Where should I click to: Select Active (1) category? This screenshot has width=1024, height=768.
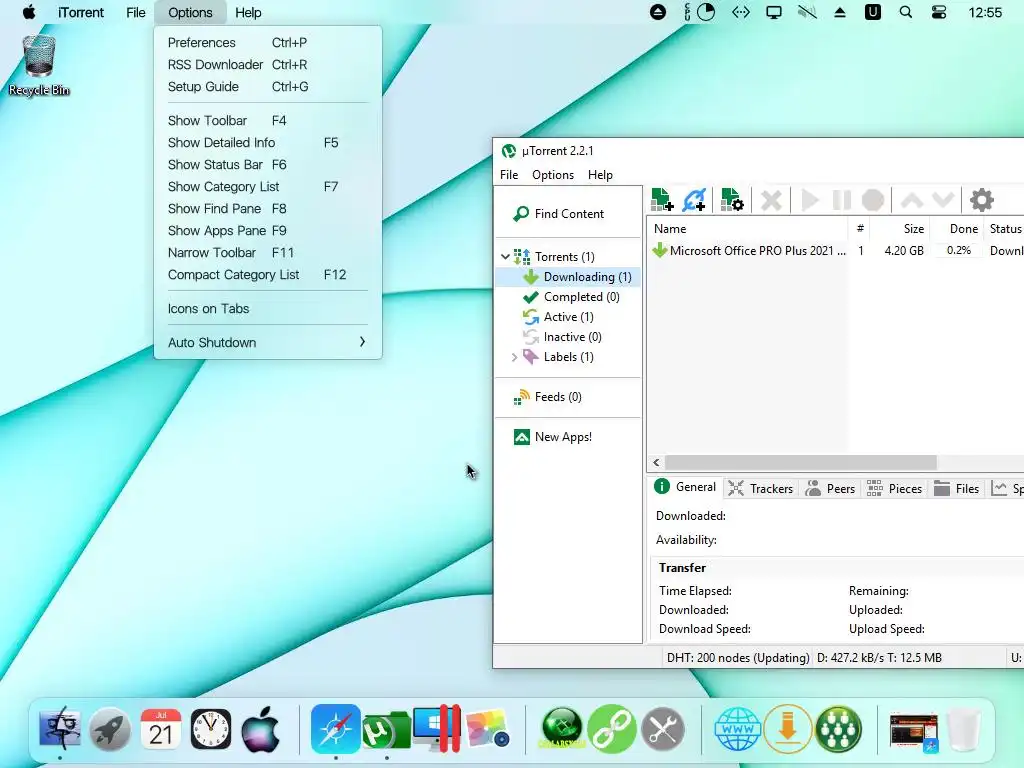[x=558, y=317]
